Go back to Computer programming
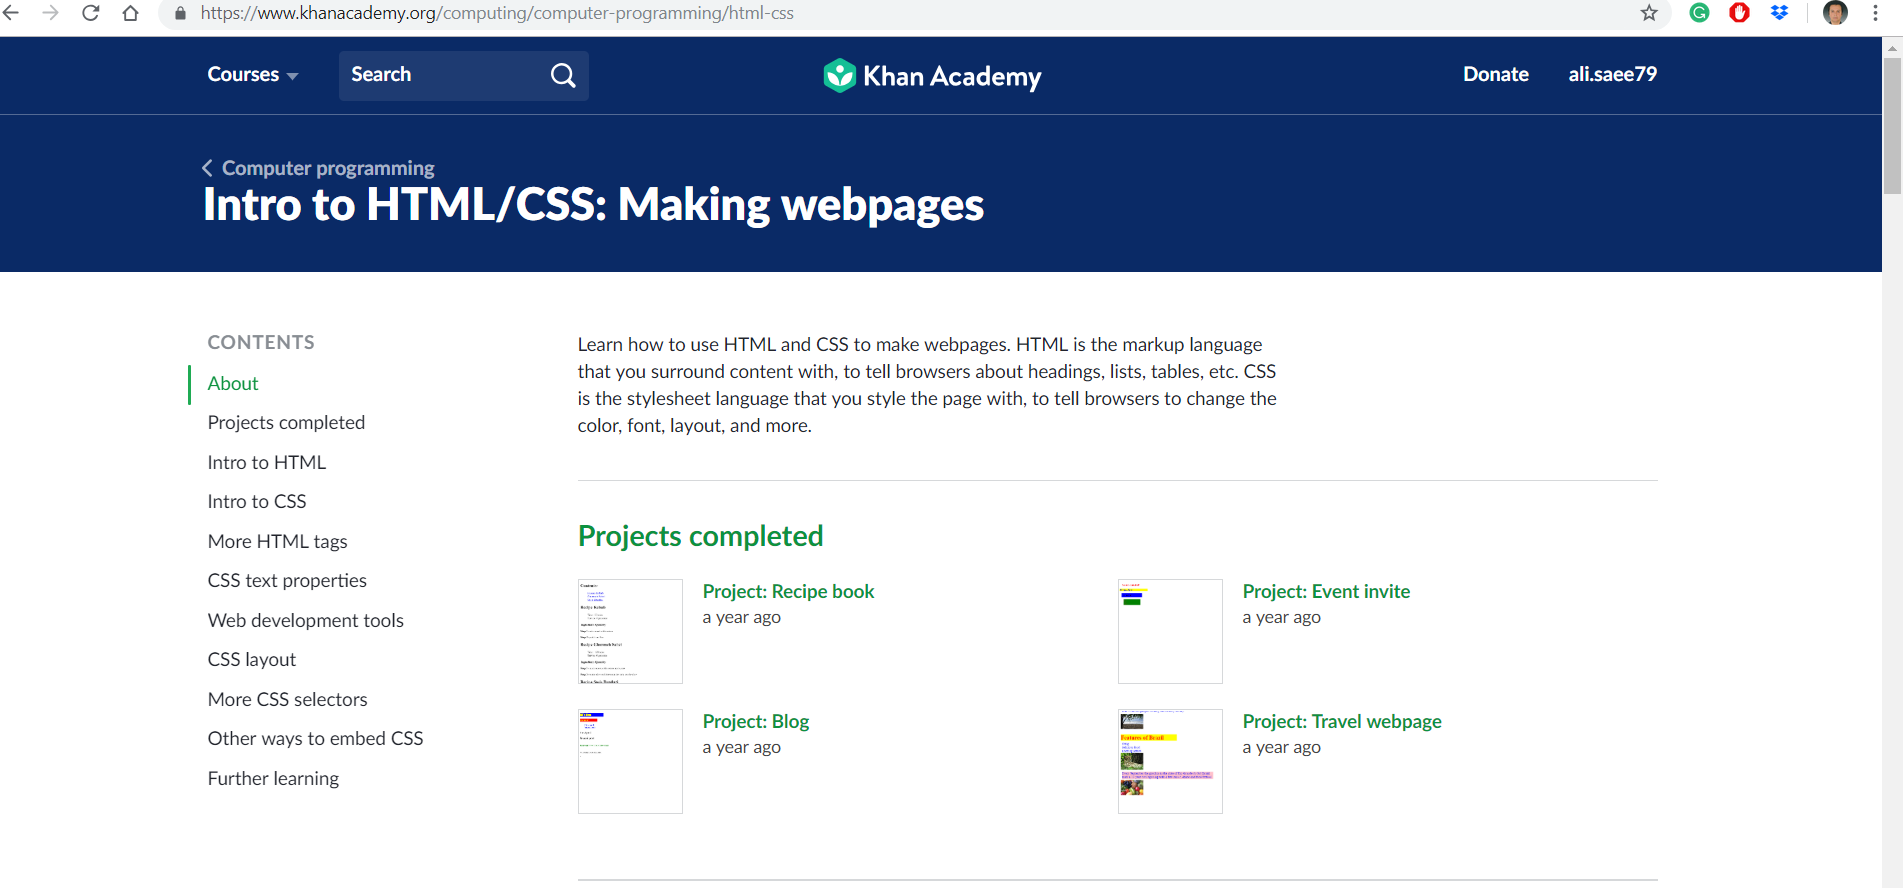 coord(319,168)
